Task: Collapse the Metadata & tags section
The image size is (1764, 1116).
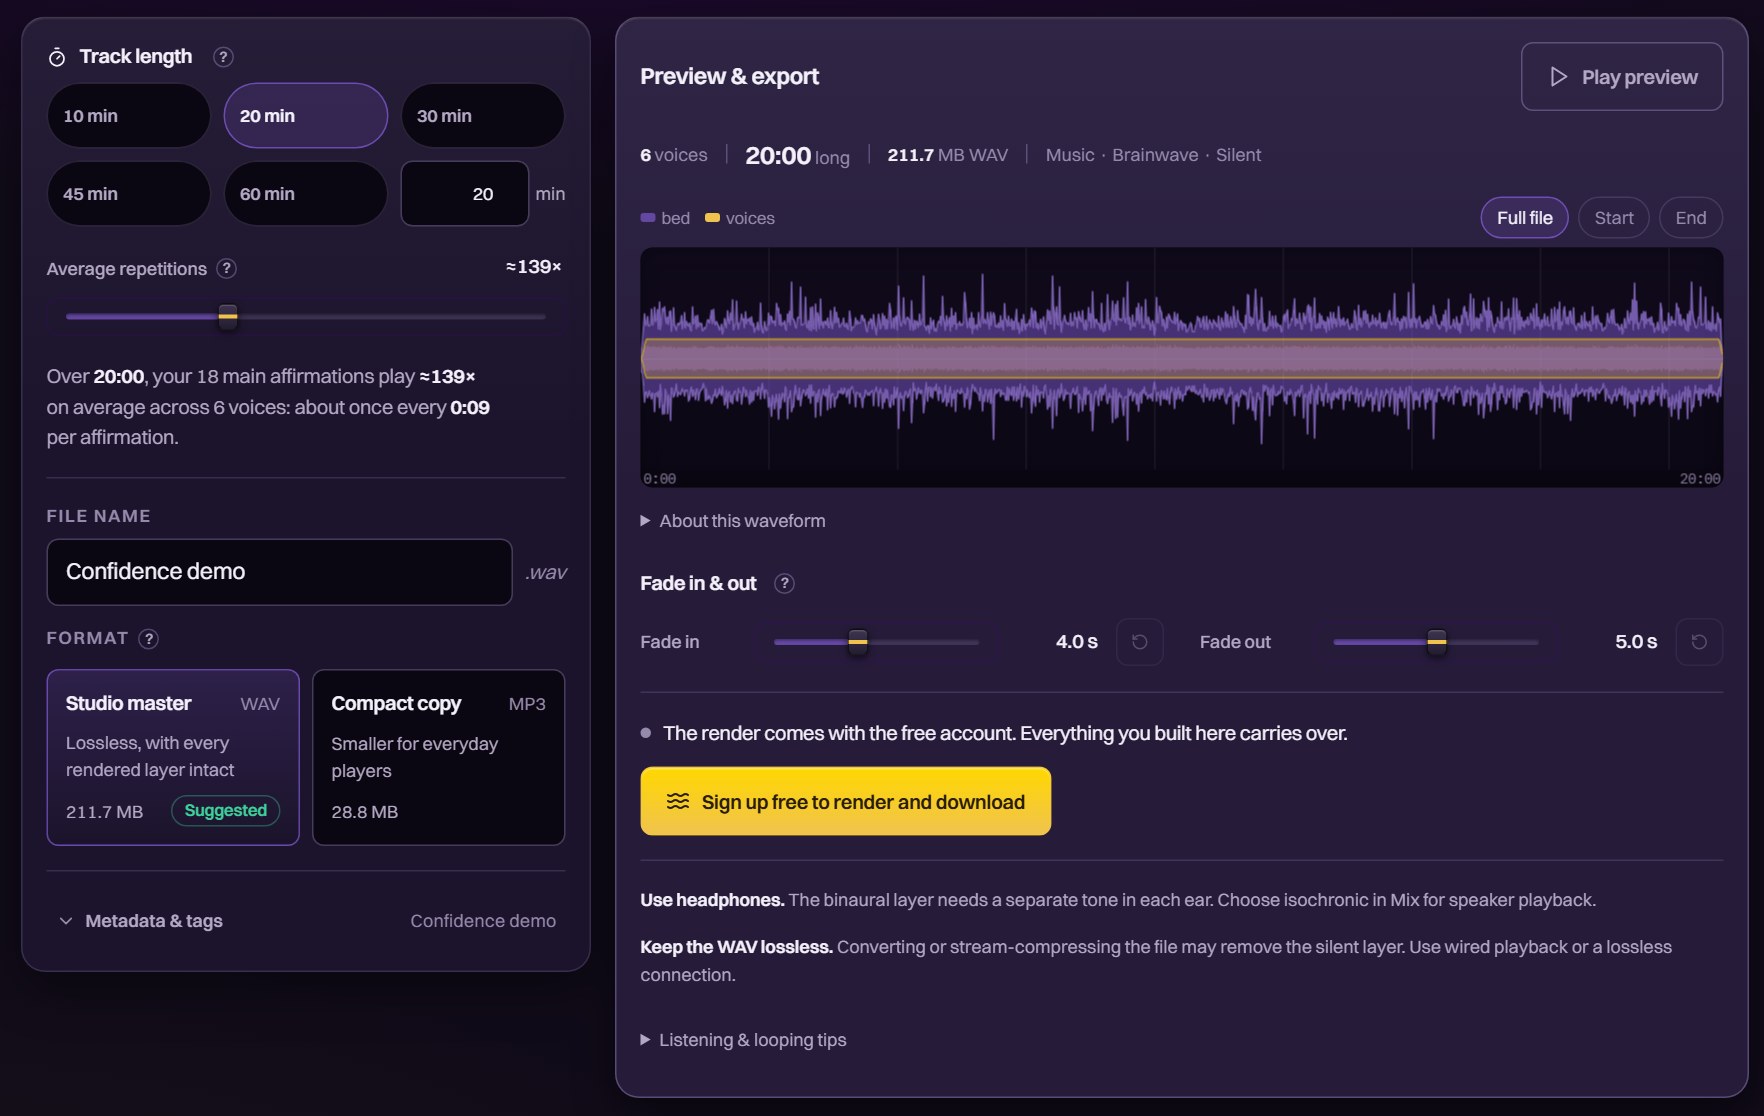Action: 305,921
